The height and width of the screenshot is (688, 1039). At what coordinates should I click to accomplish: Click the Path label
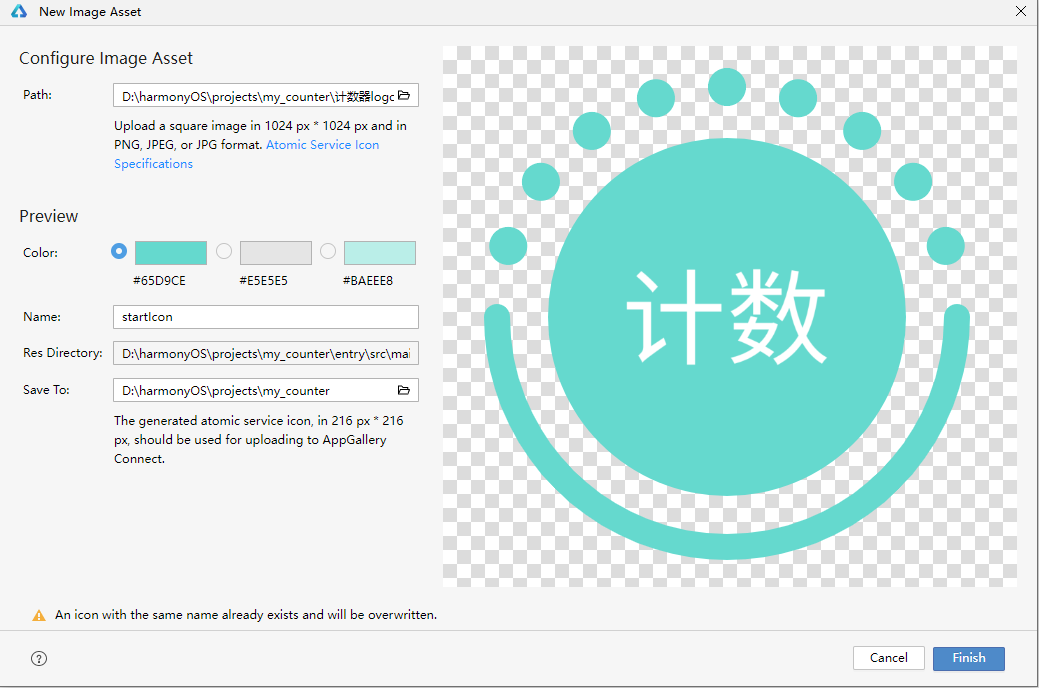click(37, 95)
